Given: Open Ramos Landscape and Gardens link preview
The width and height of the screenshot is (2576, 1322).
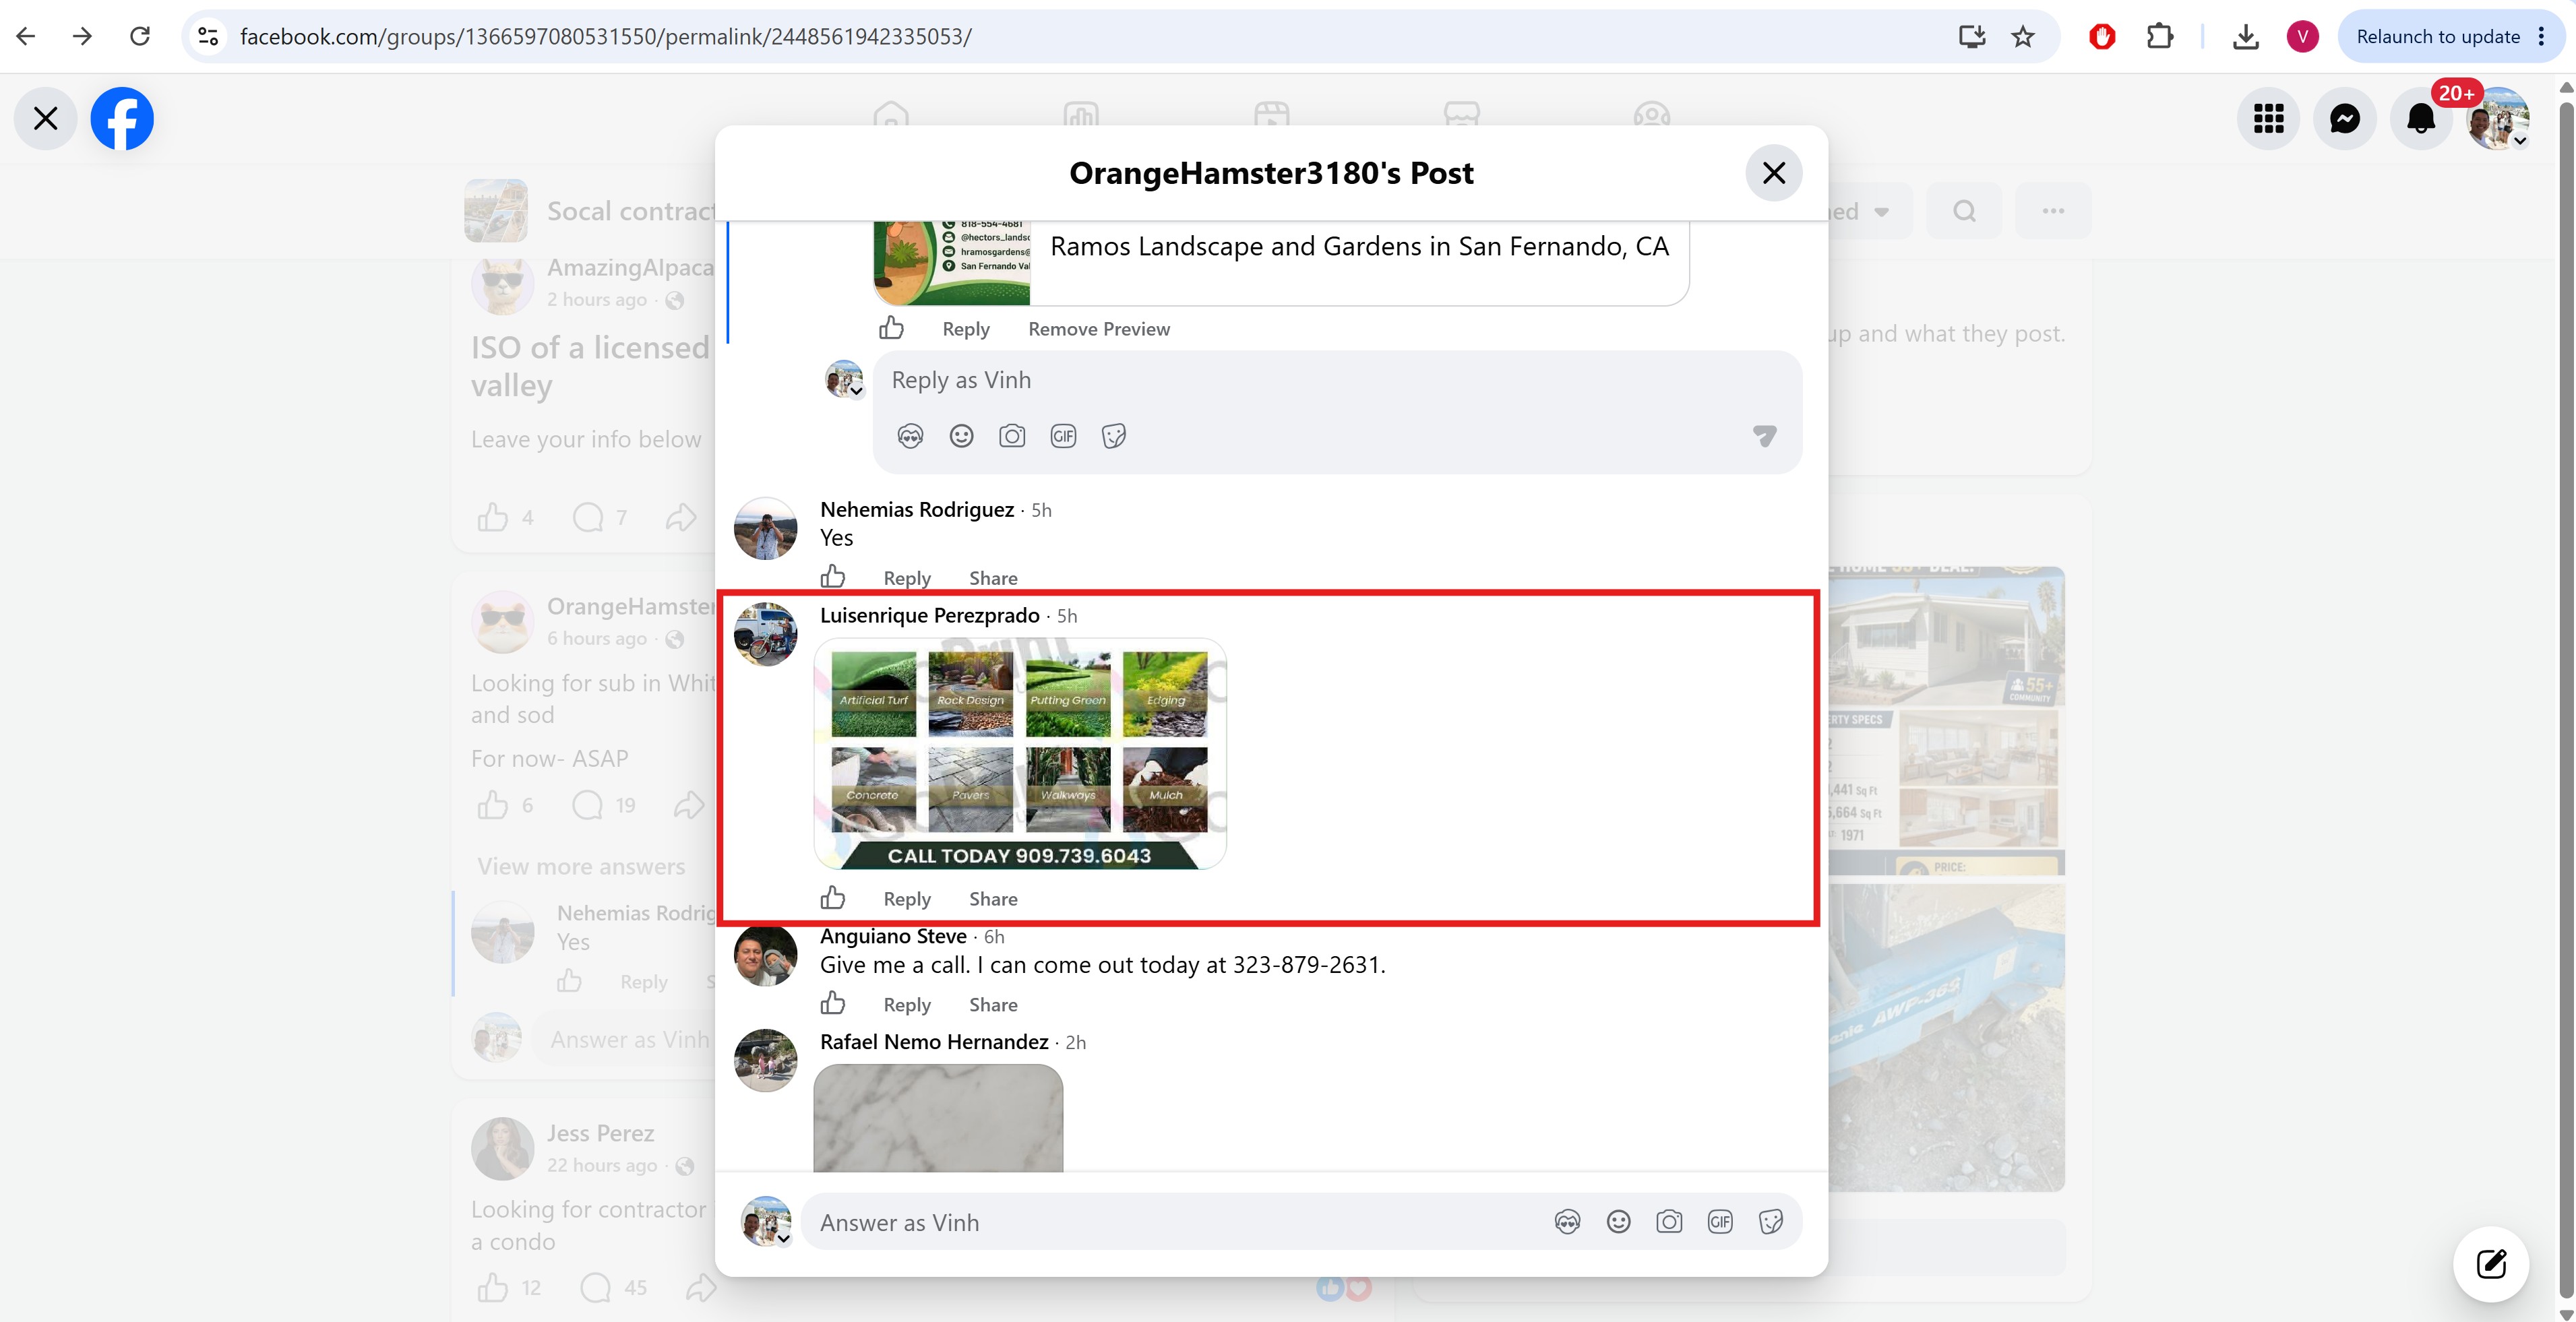Looking at the screenshot, I should point(1281,262).
